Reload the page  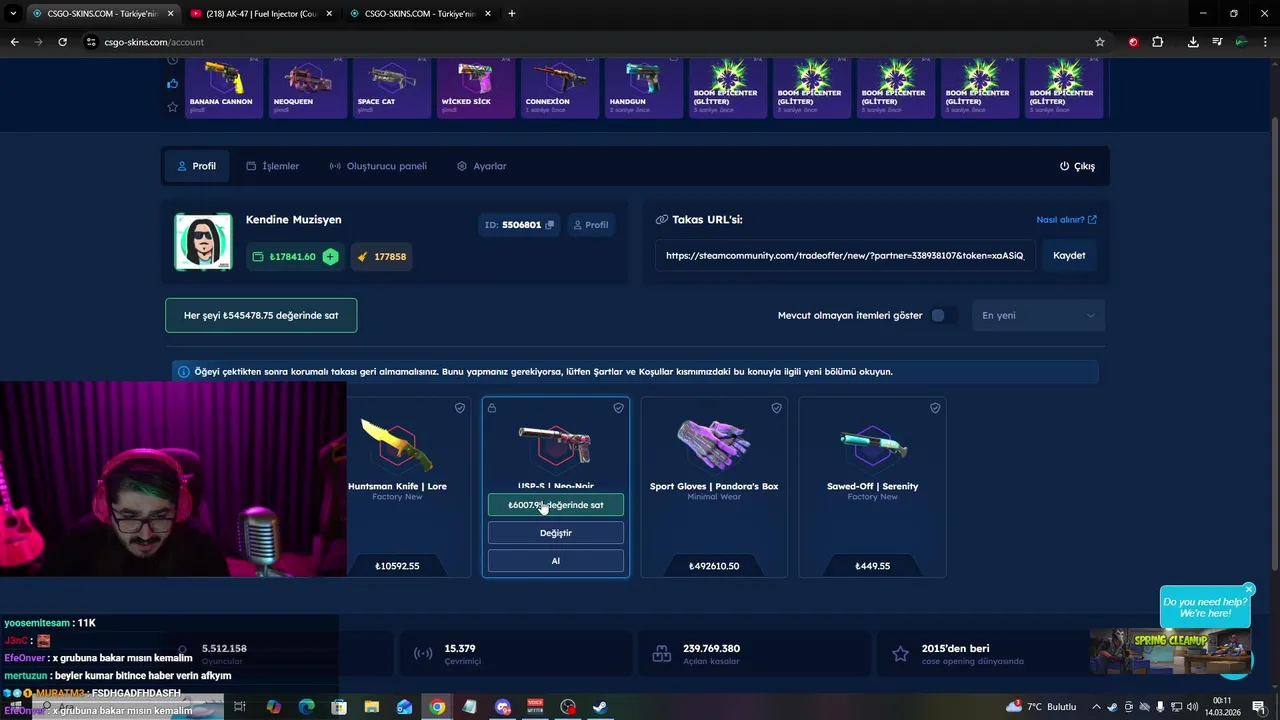62,42
